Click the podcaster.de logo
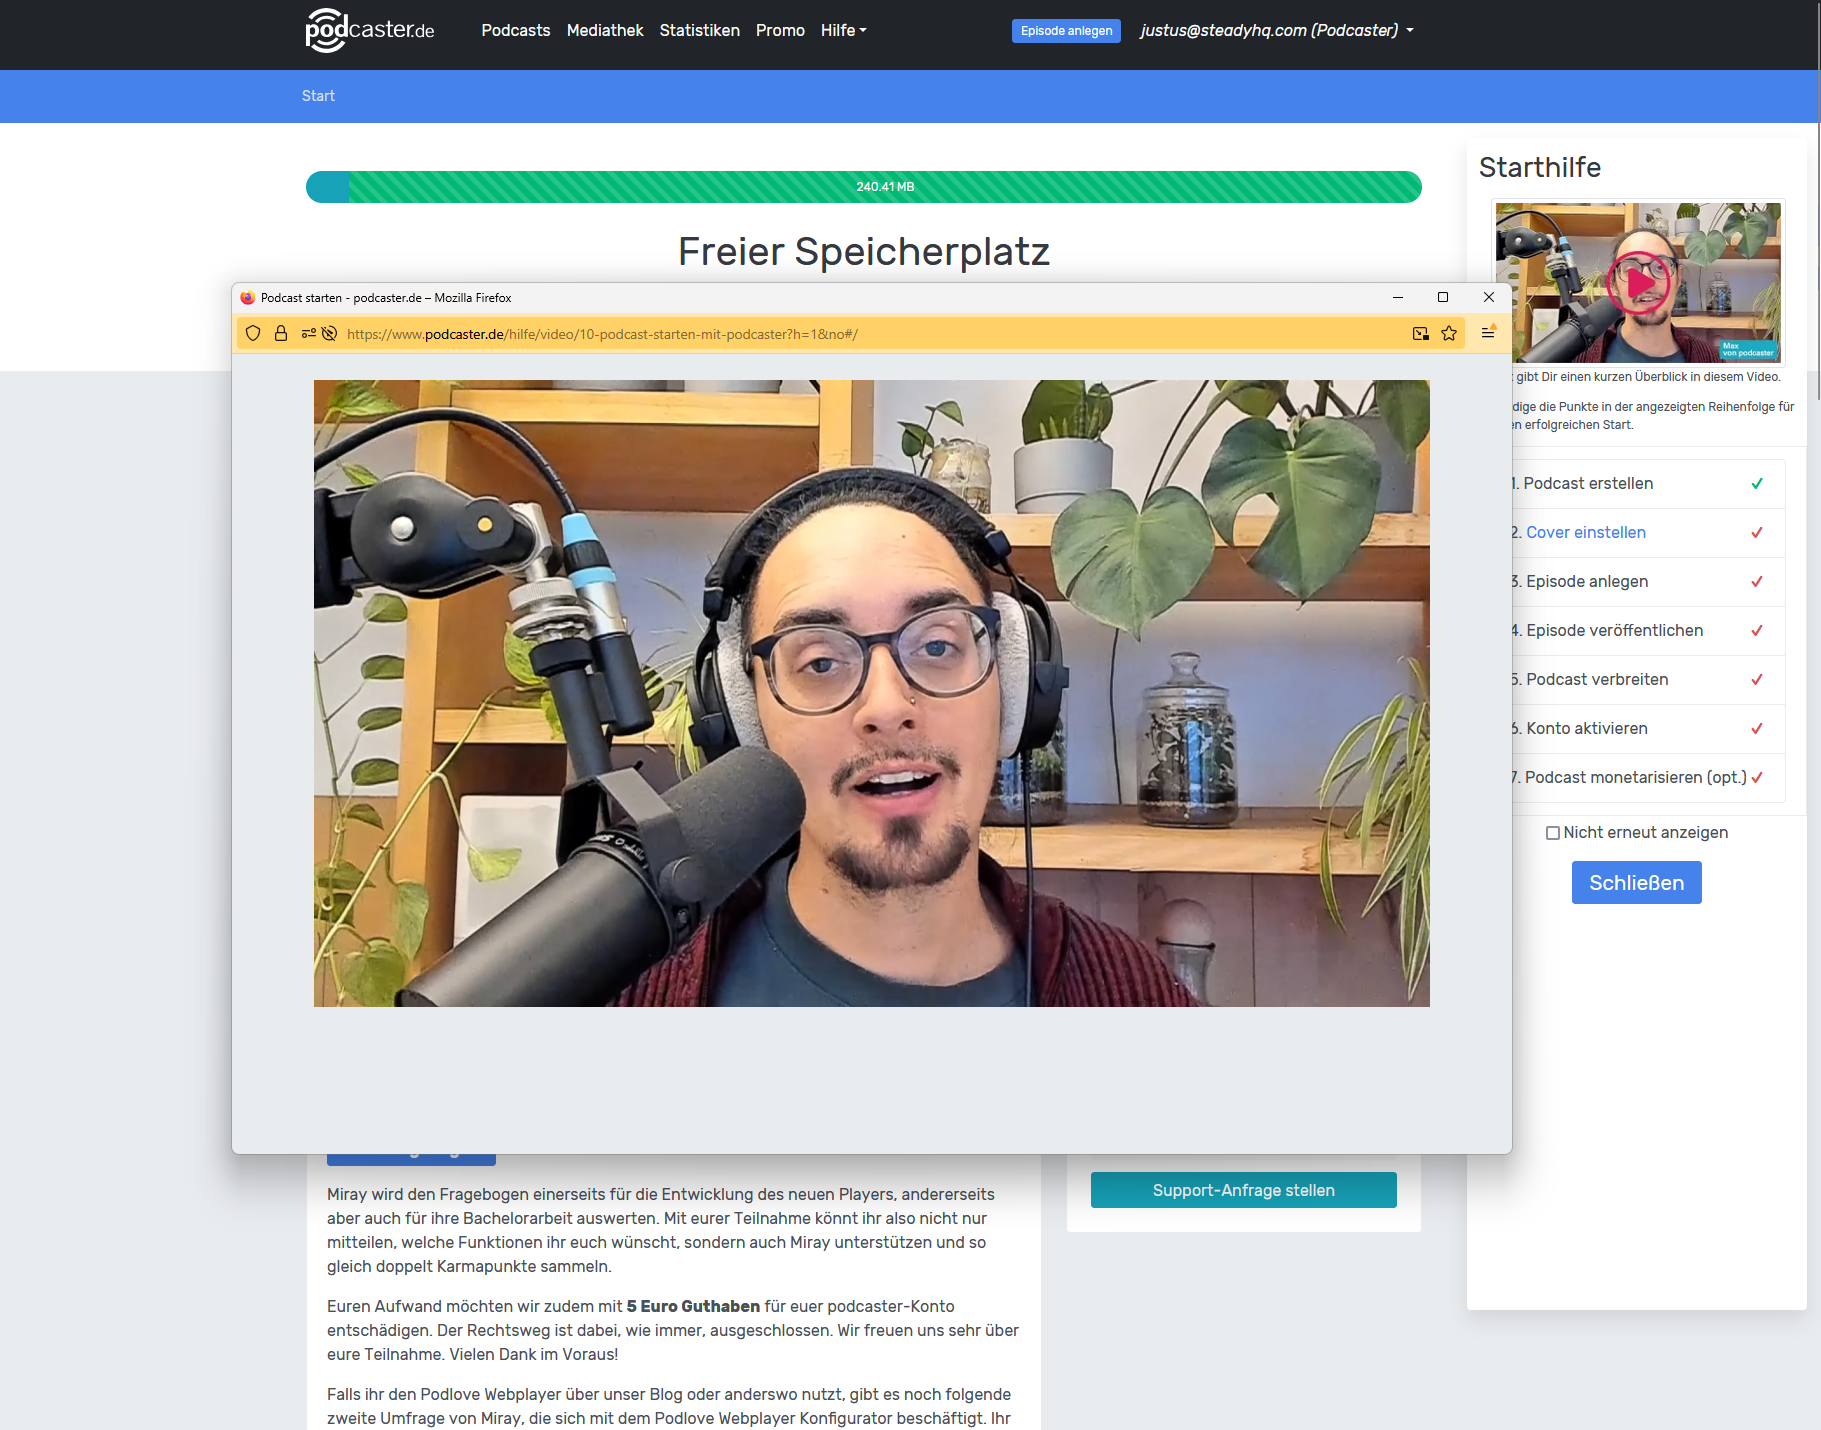The height and width of the screenshot is (1430, 1821). pyautogui.click(x=370, y=30)
